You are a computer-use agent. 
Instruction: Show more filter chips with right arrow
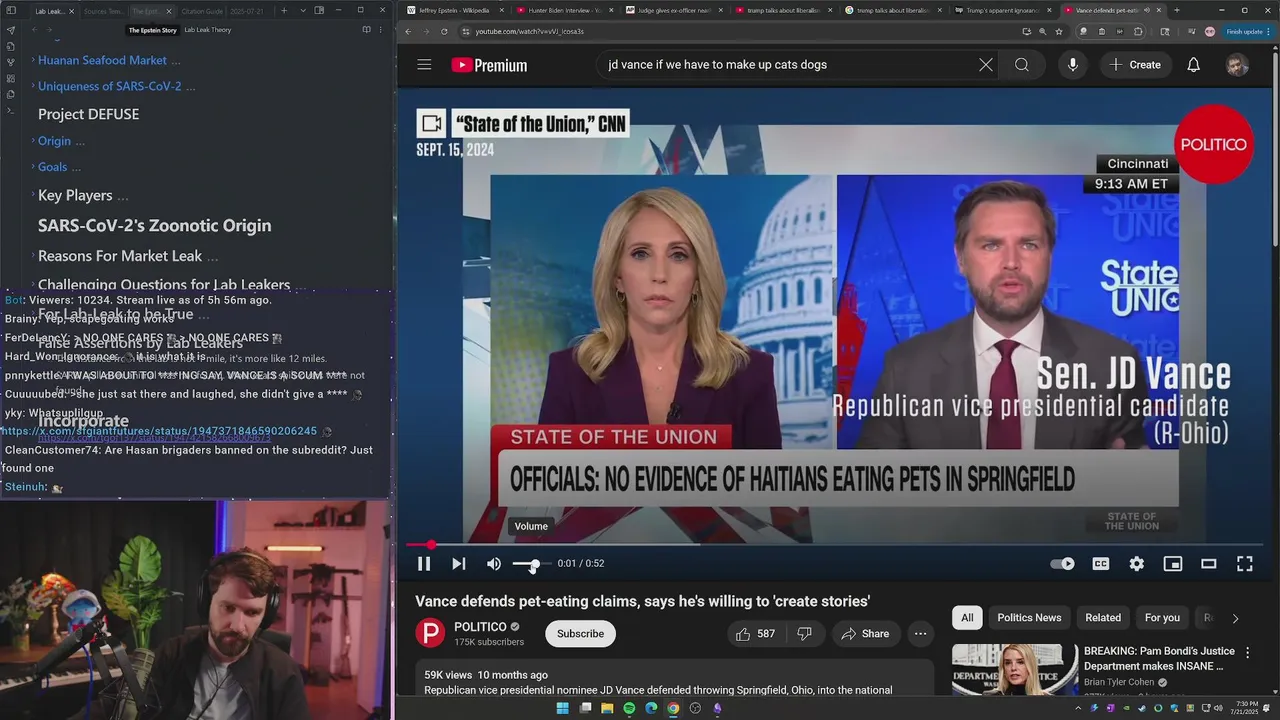point(1235,618)
